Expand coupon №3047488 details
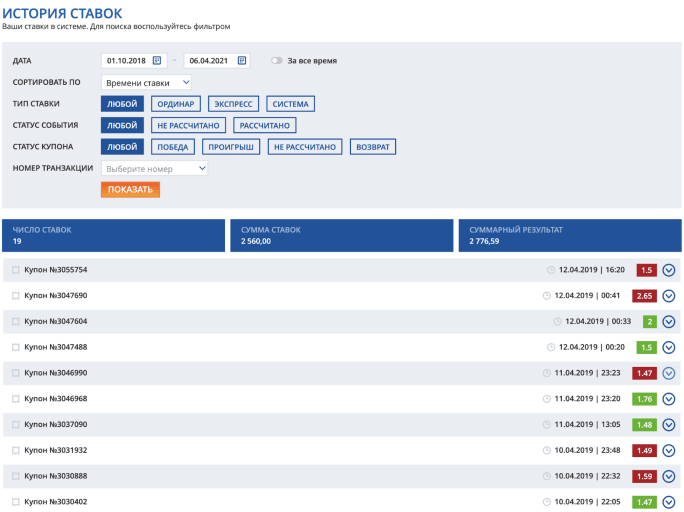 click(x=669, y=347)
